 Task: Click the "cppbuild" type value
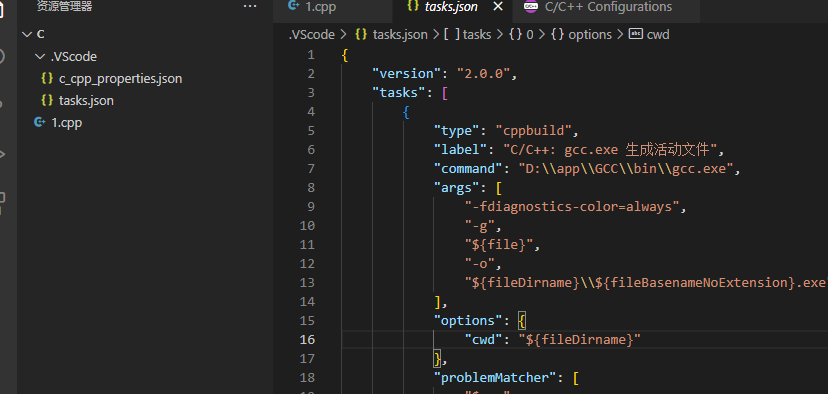(x=533, y=131)
